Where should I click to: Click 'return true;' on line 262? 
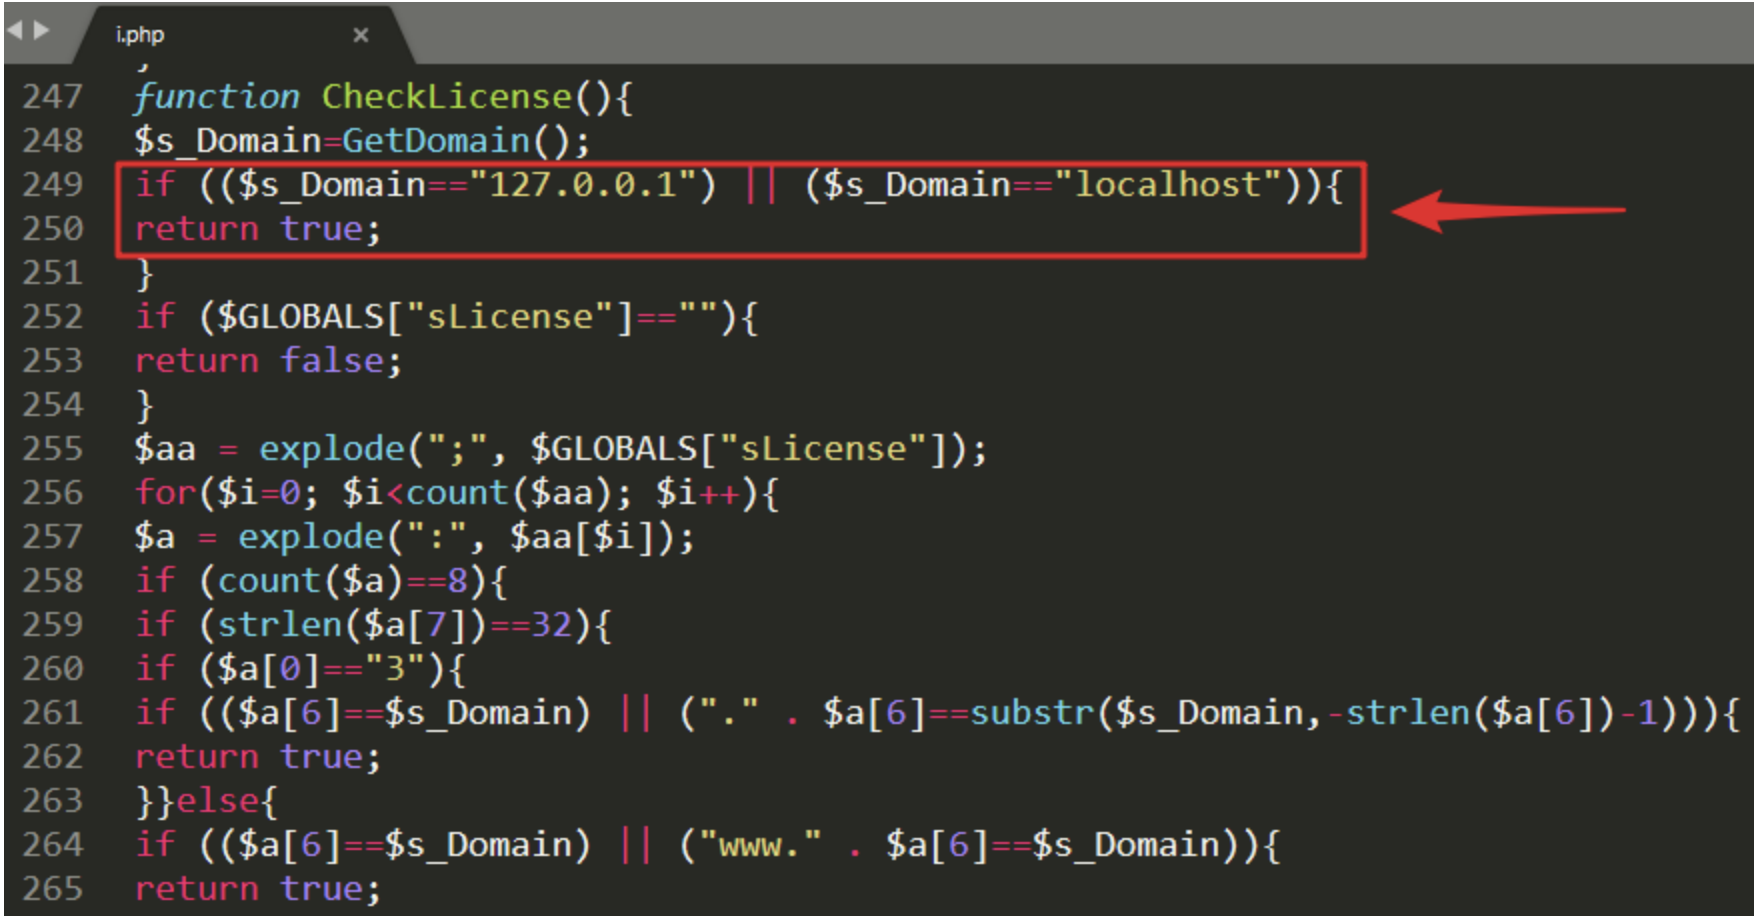click(x=258, y=757)
